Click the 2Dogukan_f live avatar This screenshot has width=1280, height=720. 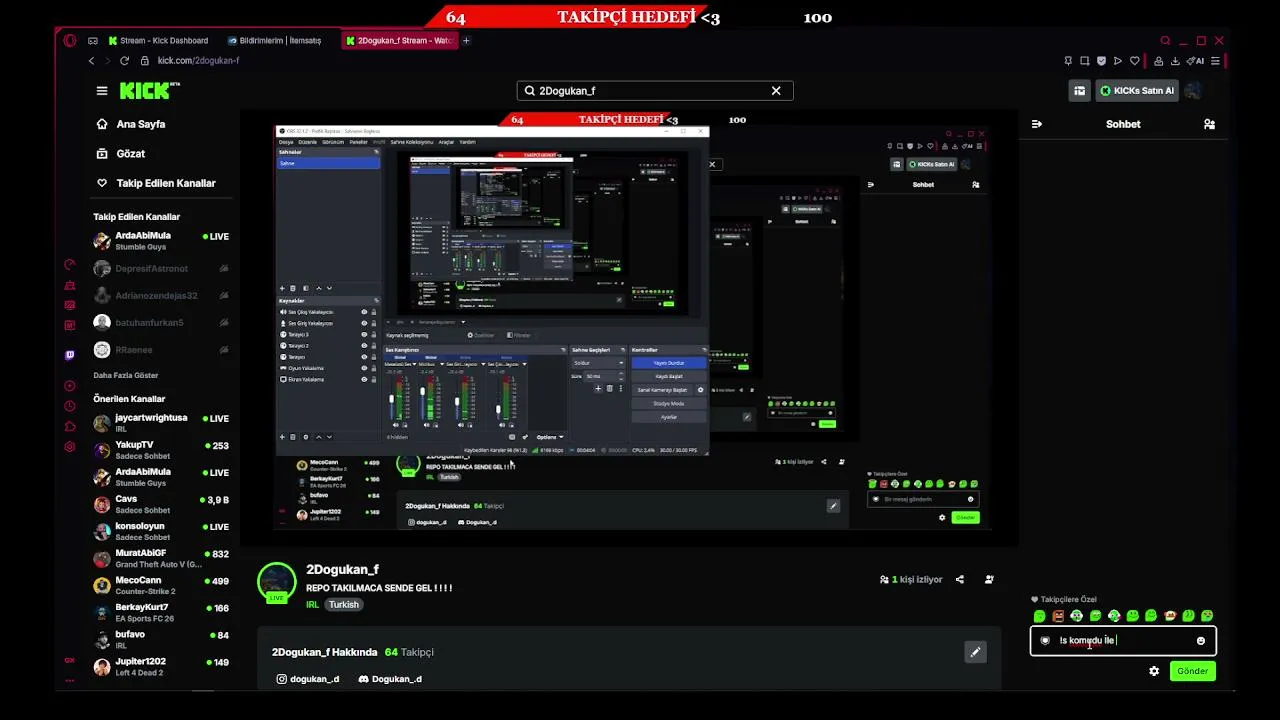pyautogui.click(x=277, y=583)
